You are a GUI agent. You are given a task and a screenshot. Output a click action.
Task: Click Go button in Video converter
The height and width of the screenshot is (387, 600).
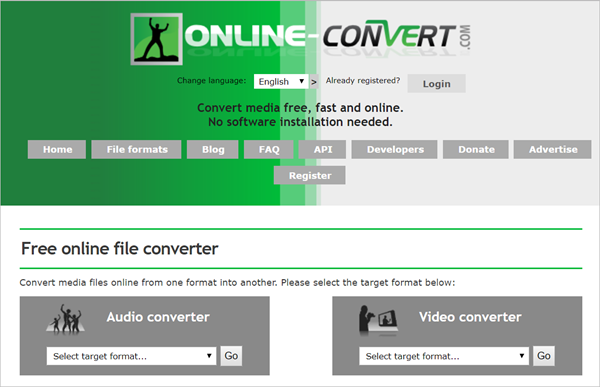point(544,356)
